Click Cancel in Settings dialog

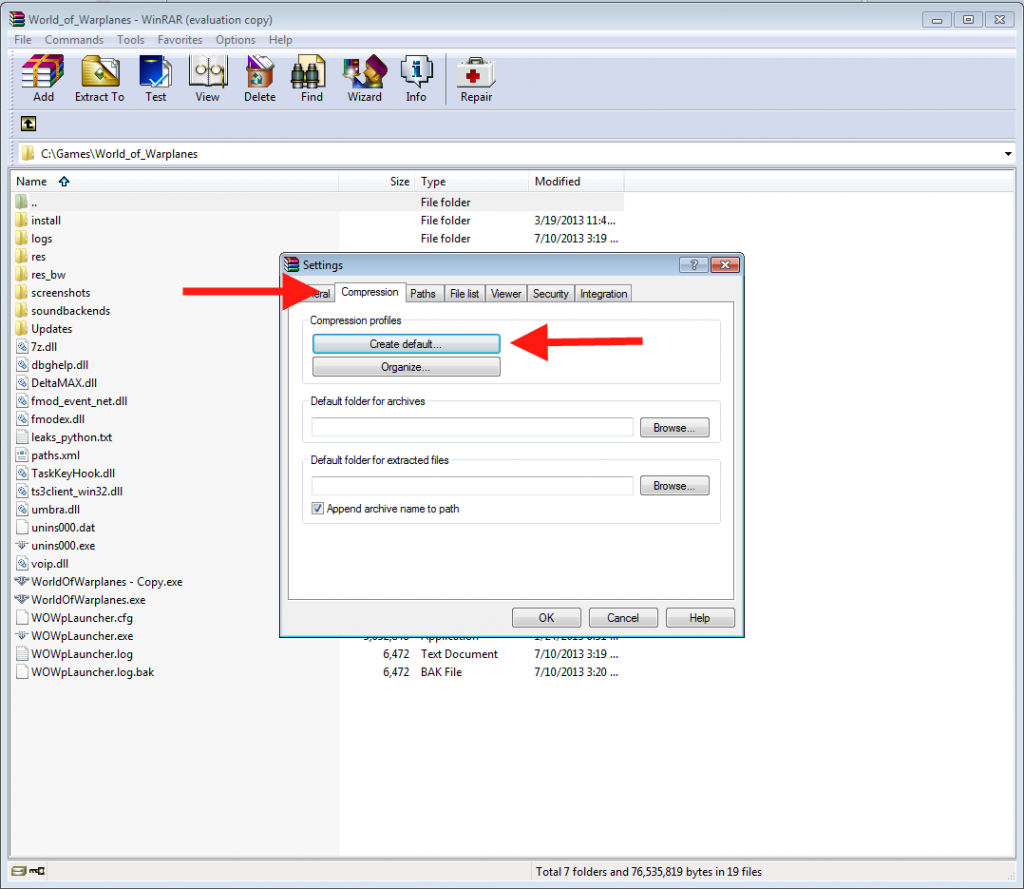tap(623, 618)
